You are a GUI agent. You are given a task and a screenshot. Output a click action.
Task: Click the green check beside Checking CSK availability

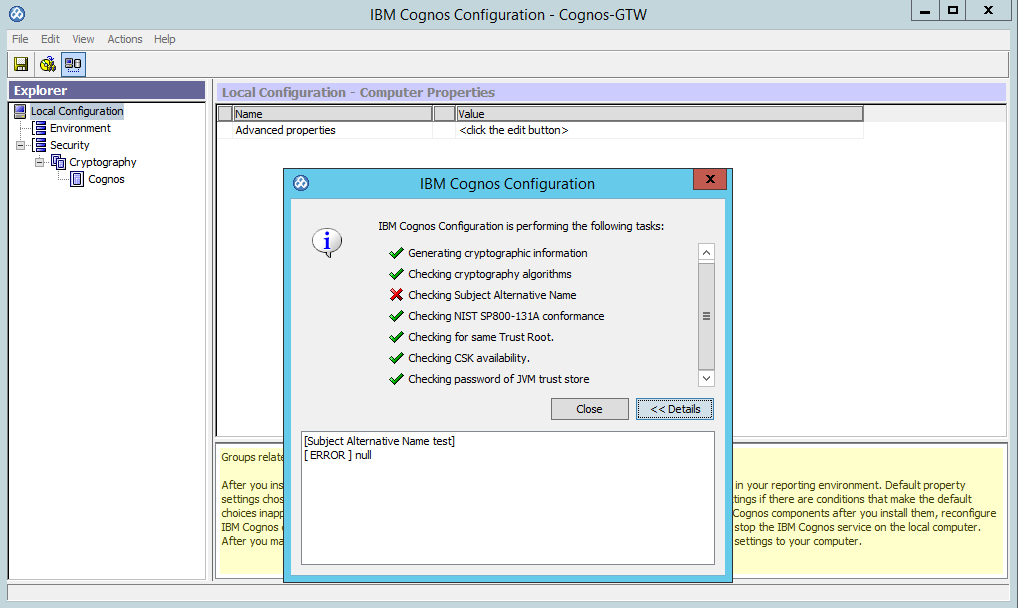click(396, 358)
